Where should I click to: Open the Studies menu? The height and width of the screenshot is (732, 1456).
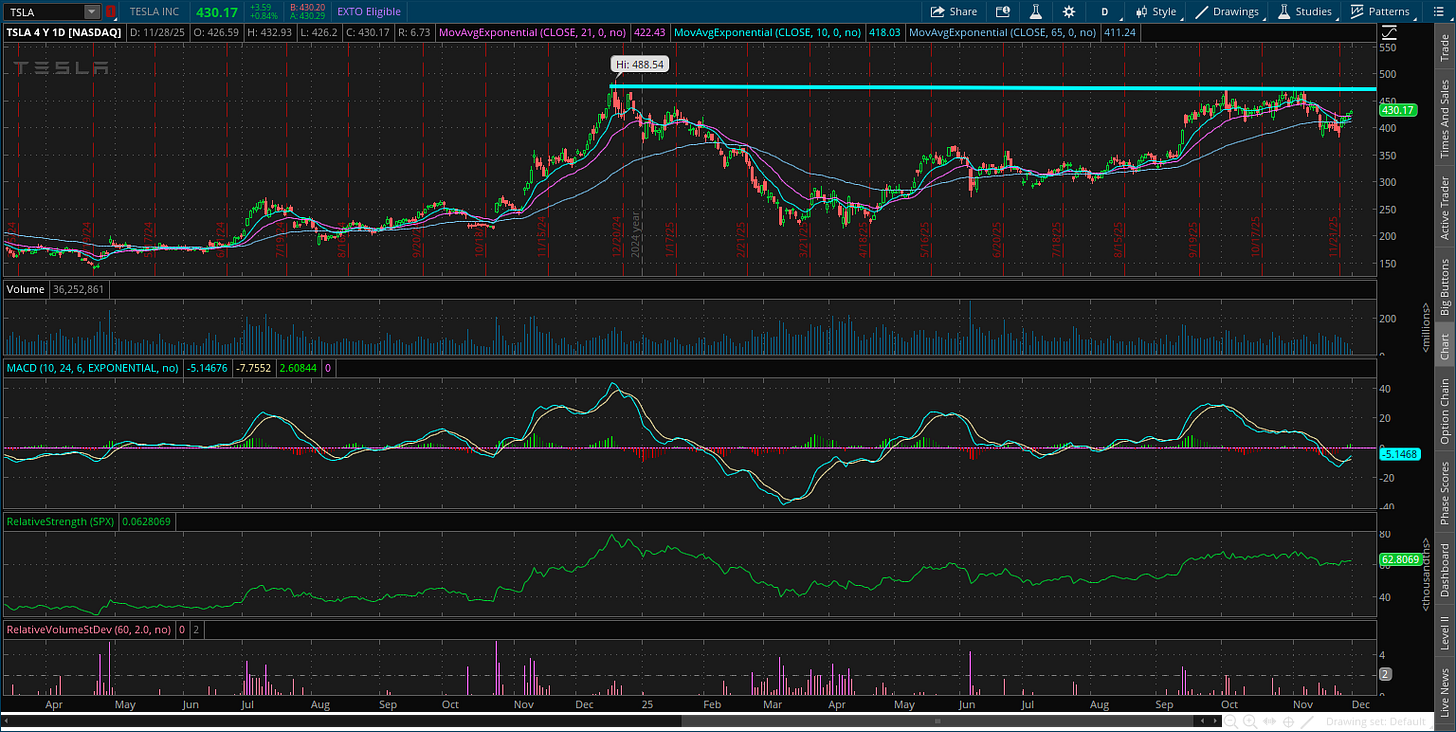pos(1305,12)
